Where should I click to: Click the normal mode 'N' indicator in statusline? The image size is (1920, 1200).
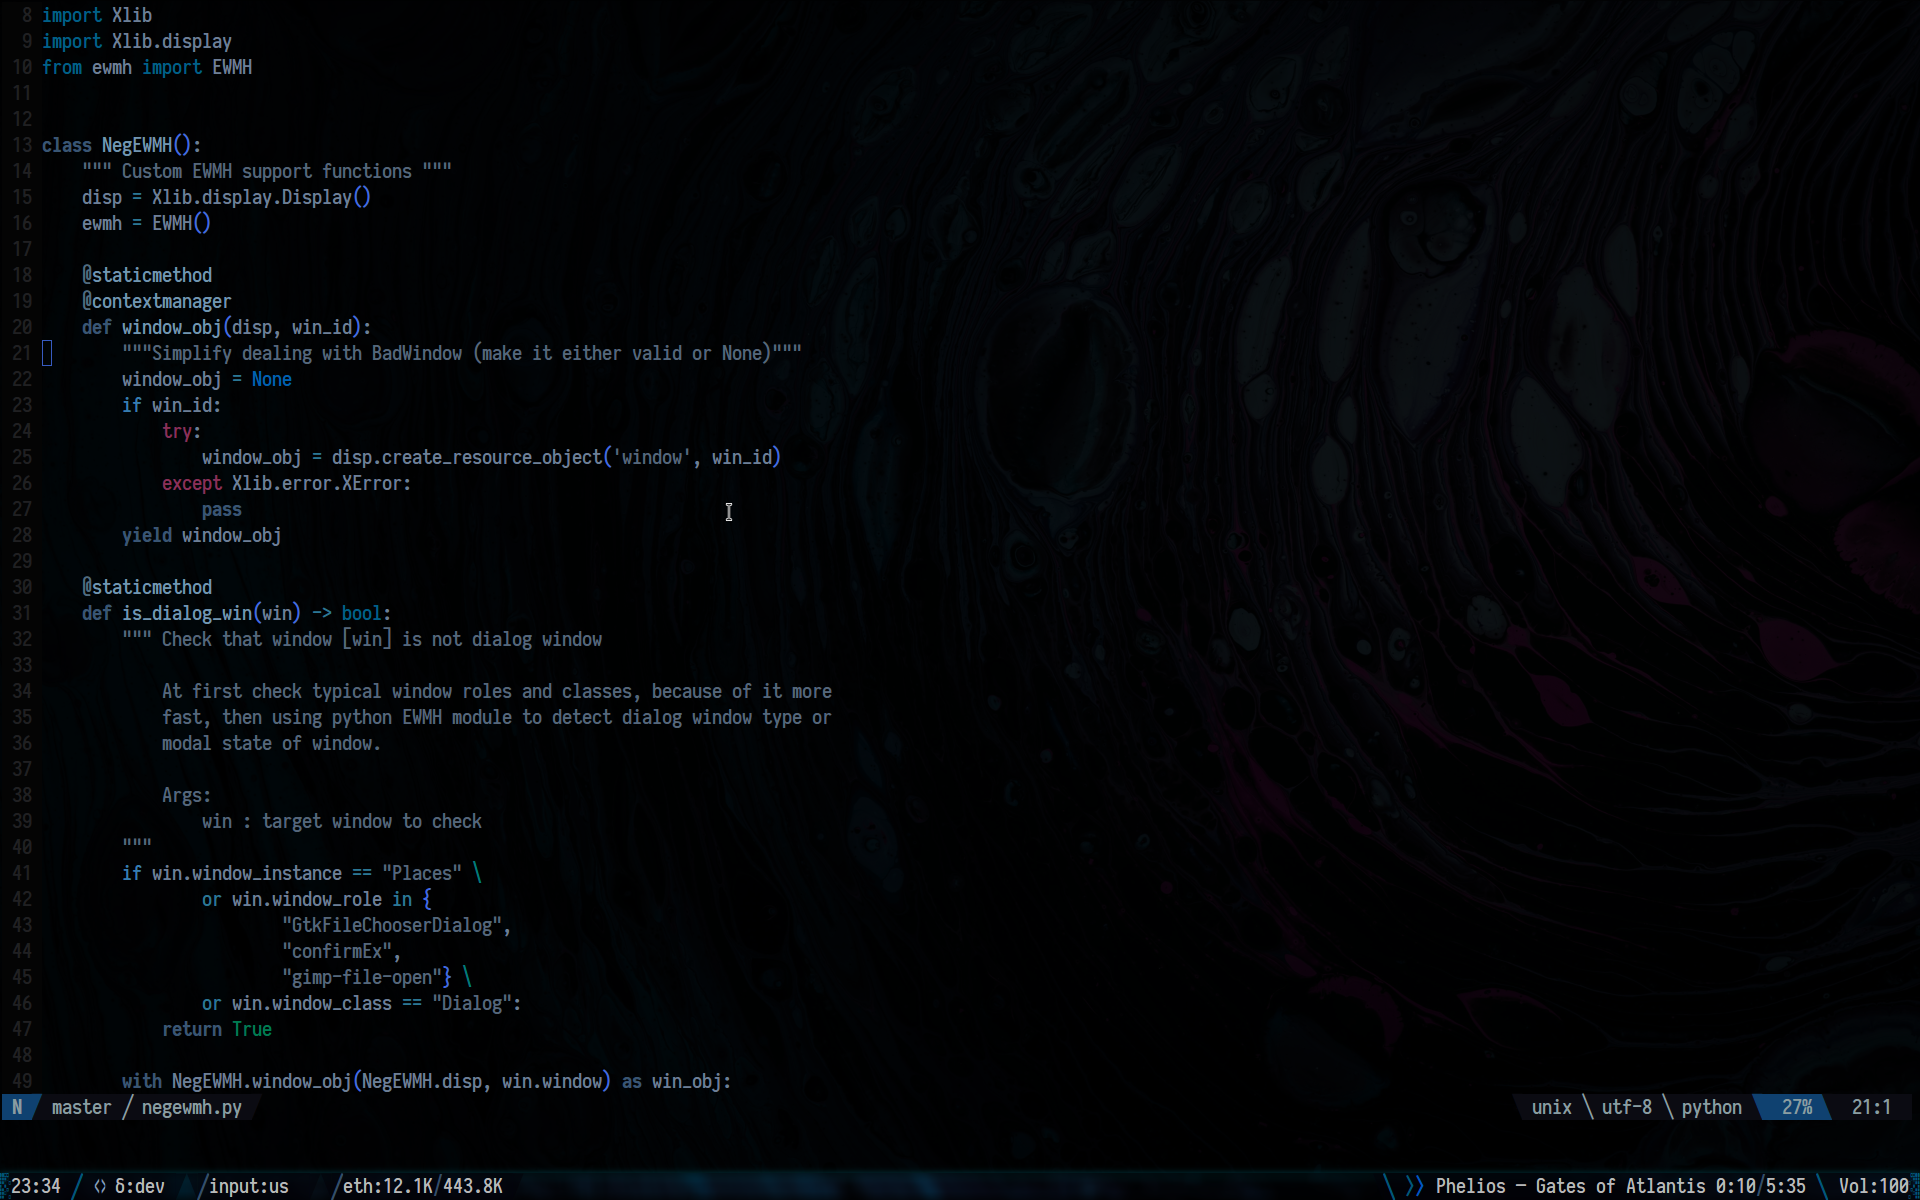click(x=17, y=1107)
